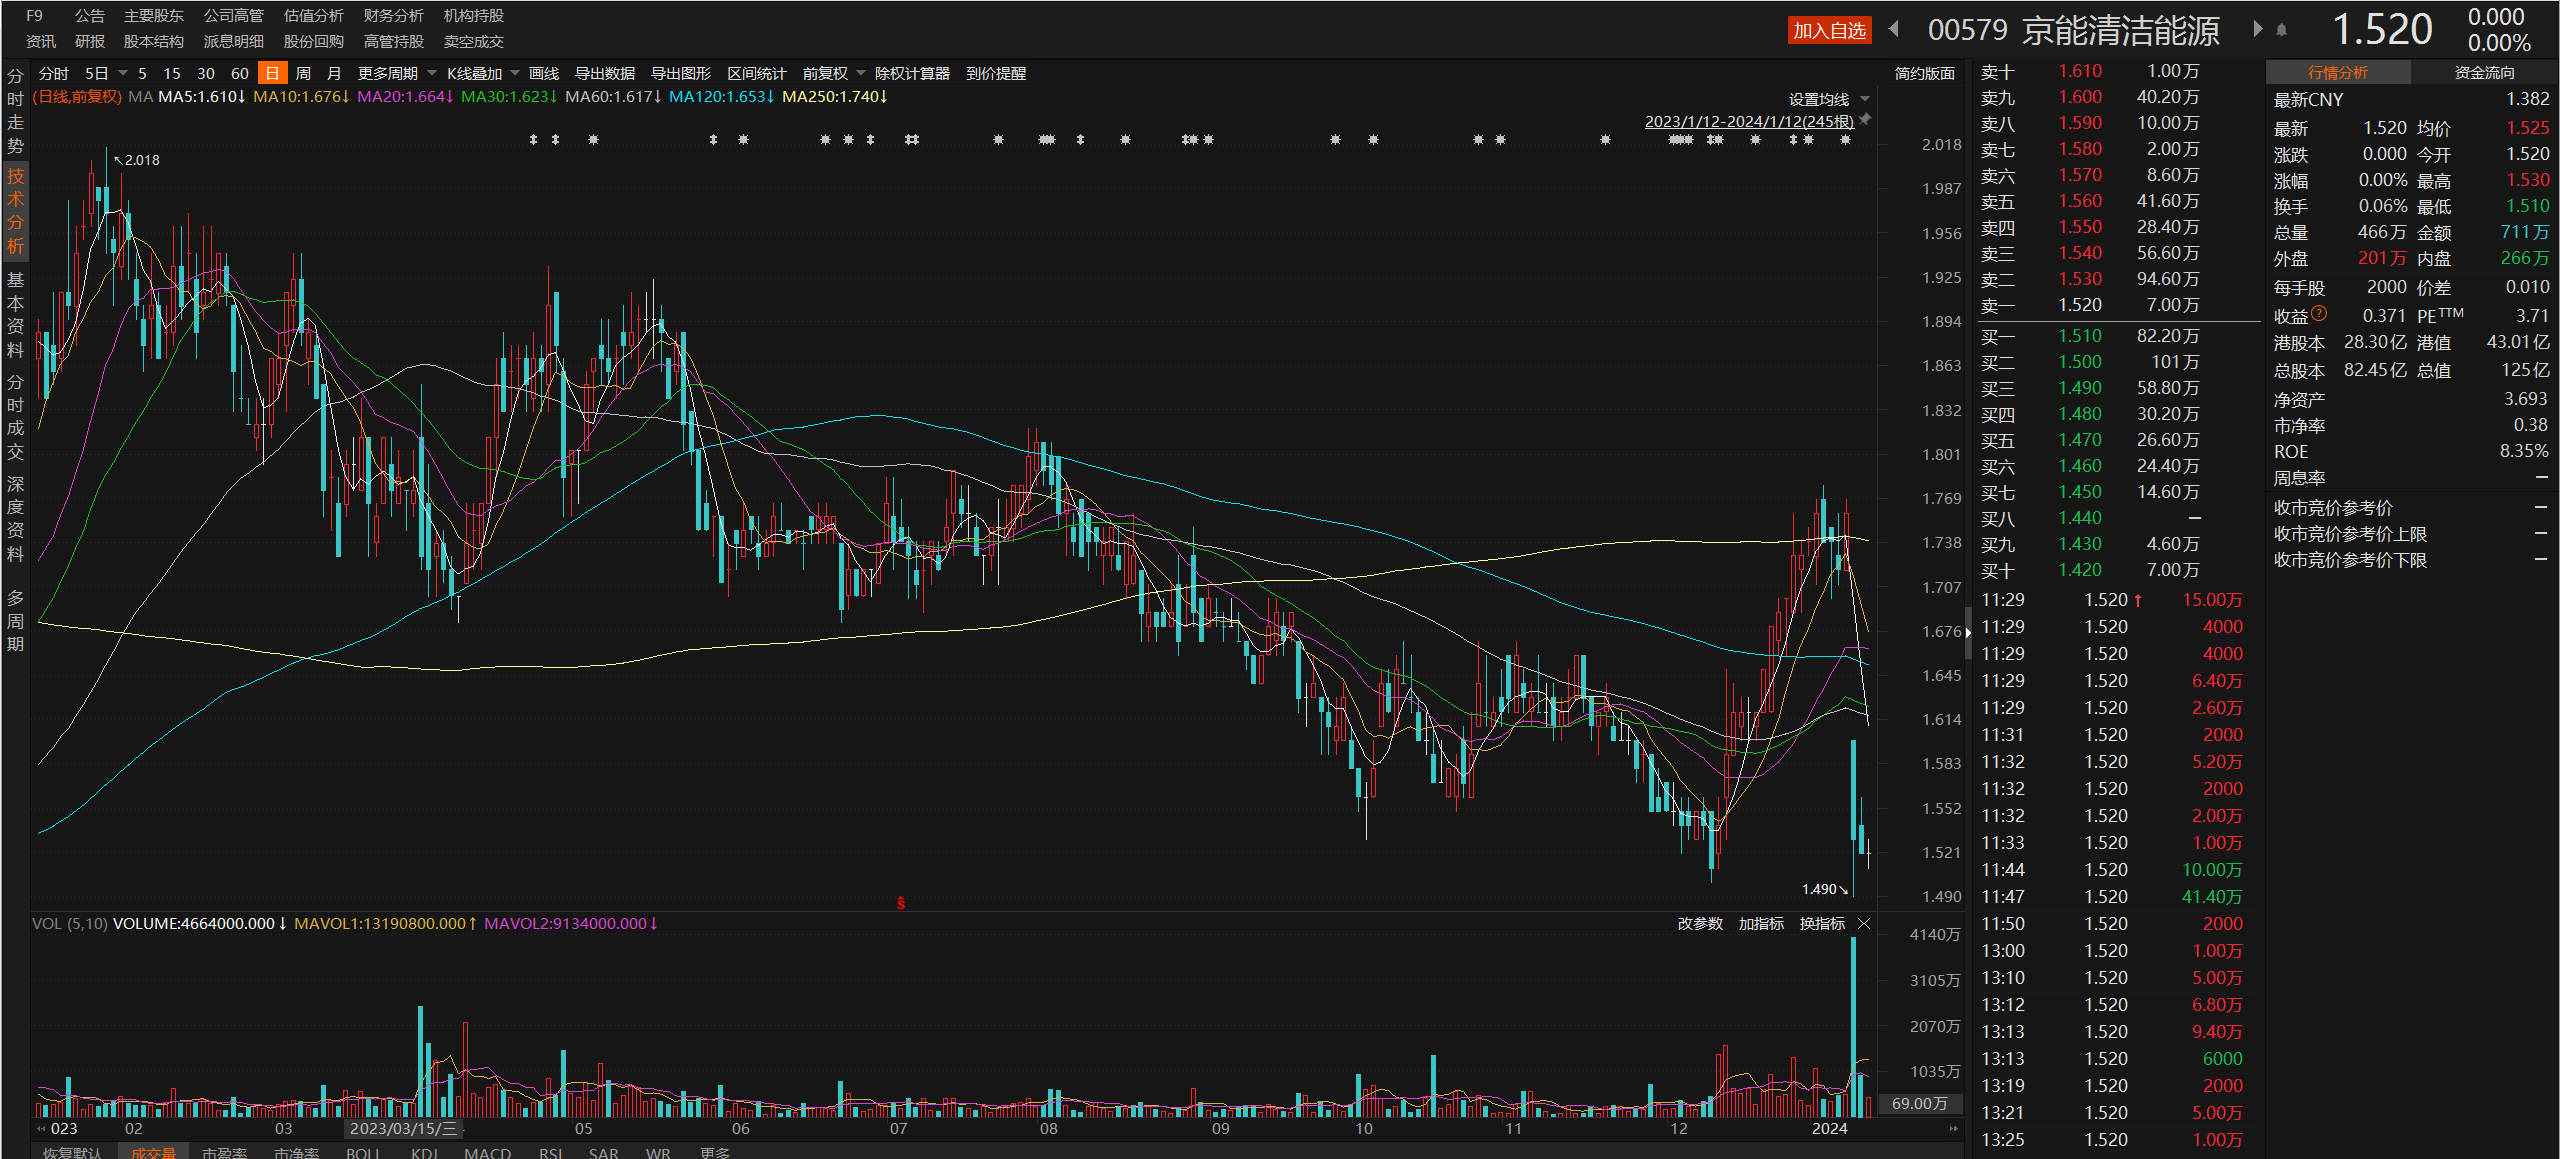Image resolution: width=2560 pixels, height=1159 pixels.
Task: Select the MACD indicator tab
Action: (487, 1153)
